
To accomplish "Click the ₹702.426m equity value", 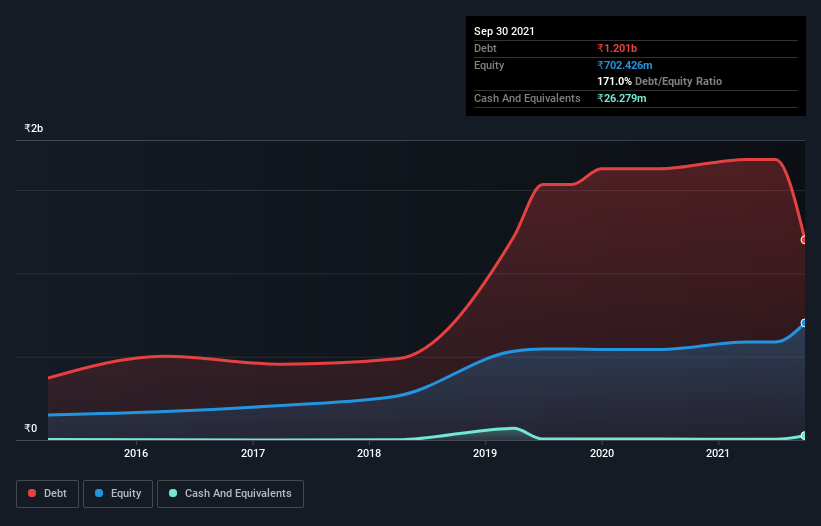I will (625, 65).
